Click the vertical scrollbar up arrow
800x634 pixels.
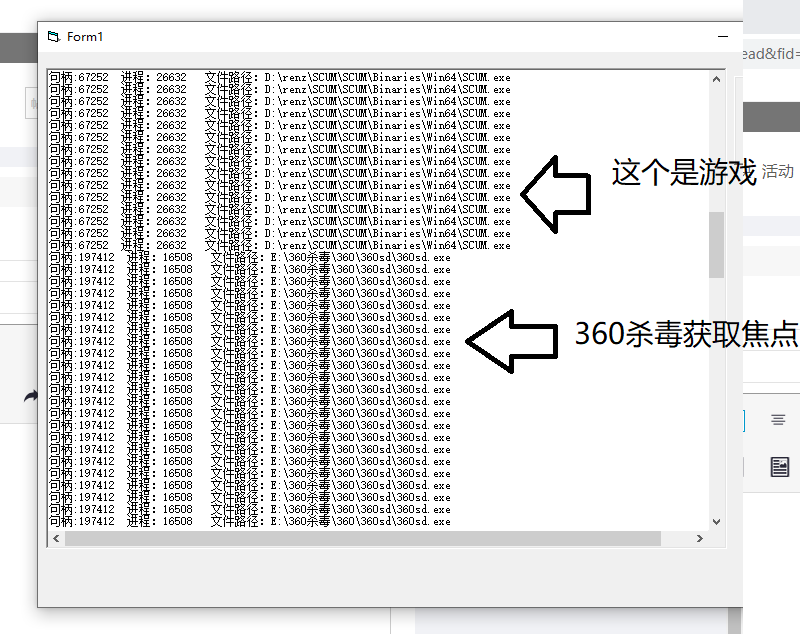716,77
